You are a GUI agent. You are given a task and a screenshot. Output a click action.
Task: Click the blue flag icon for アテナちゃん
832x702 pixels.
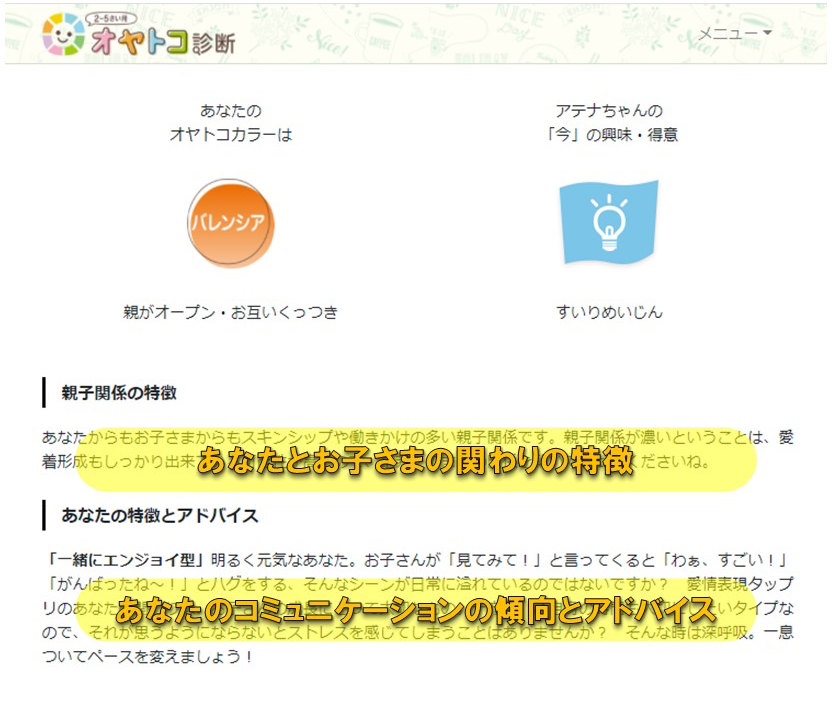(610, 220)
